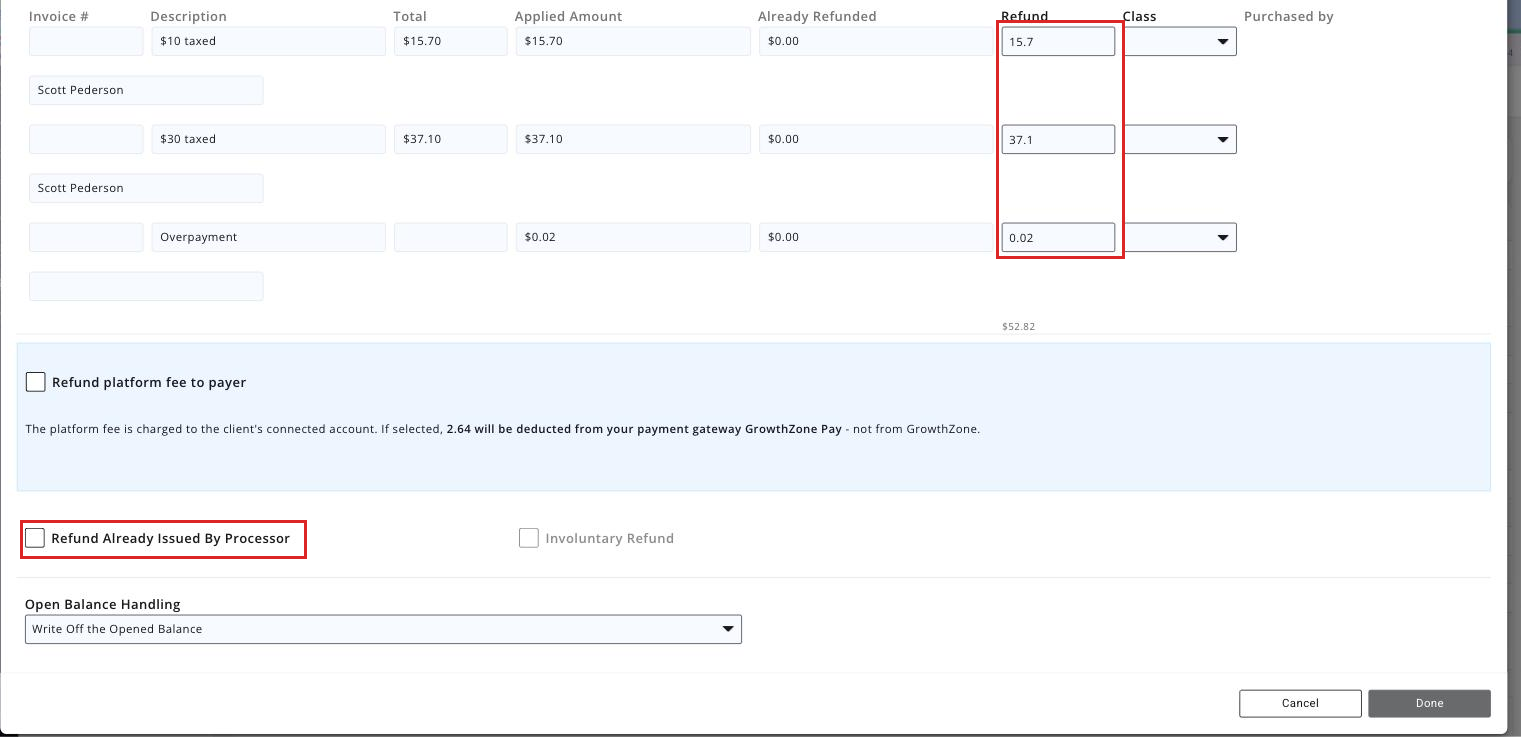
Task: Click Invoice # field in $10 taxed row
Action: [x=86, y=41]
